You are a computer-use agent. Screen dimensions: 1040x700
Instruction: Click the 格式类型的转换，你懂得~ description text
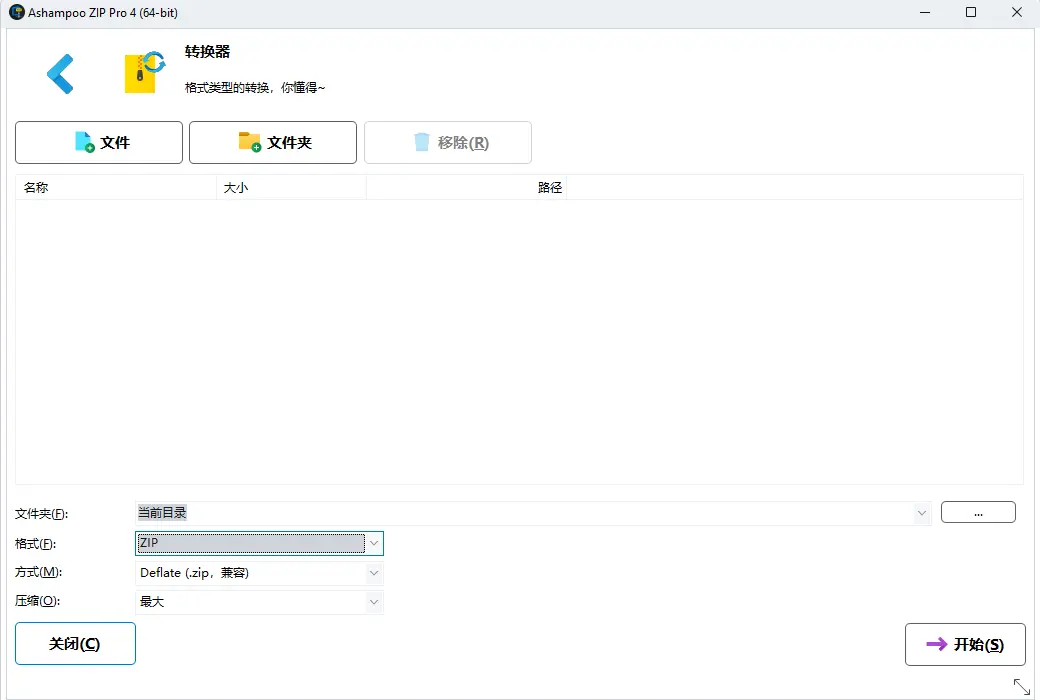pyautogui.click(x=255, y=88)
